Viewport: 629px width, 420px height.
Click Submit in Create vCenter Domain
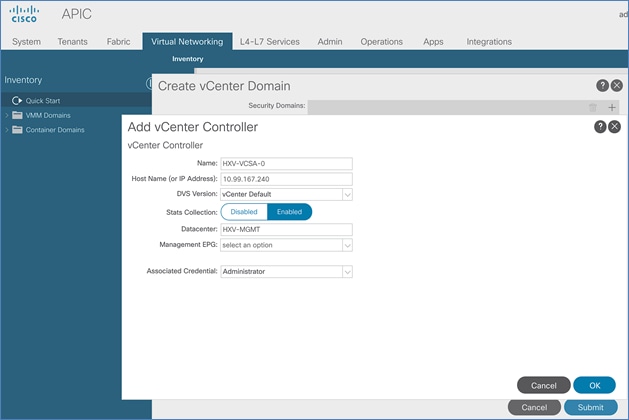click(590, 408)
